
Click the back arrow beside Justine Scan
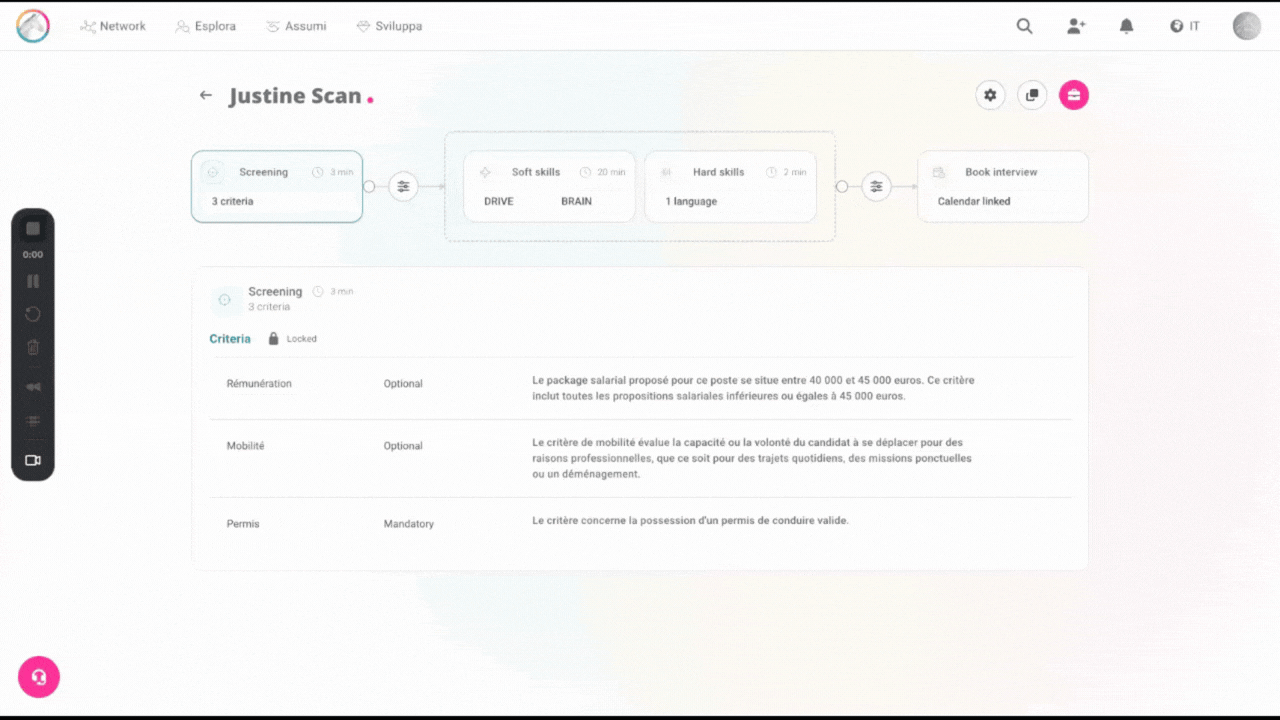click(206, 95)
